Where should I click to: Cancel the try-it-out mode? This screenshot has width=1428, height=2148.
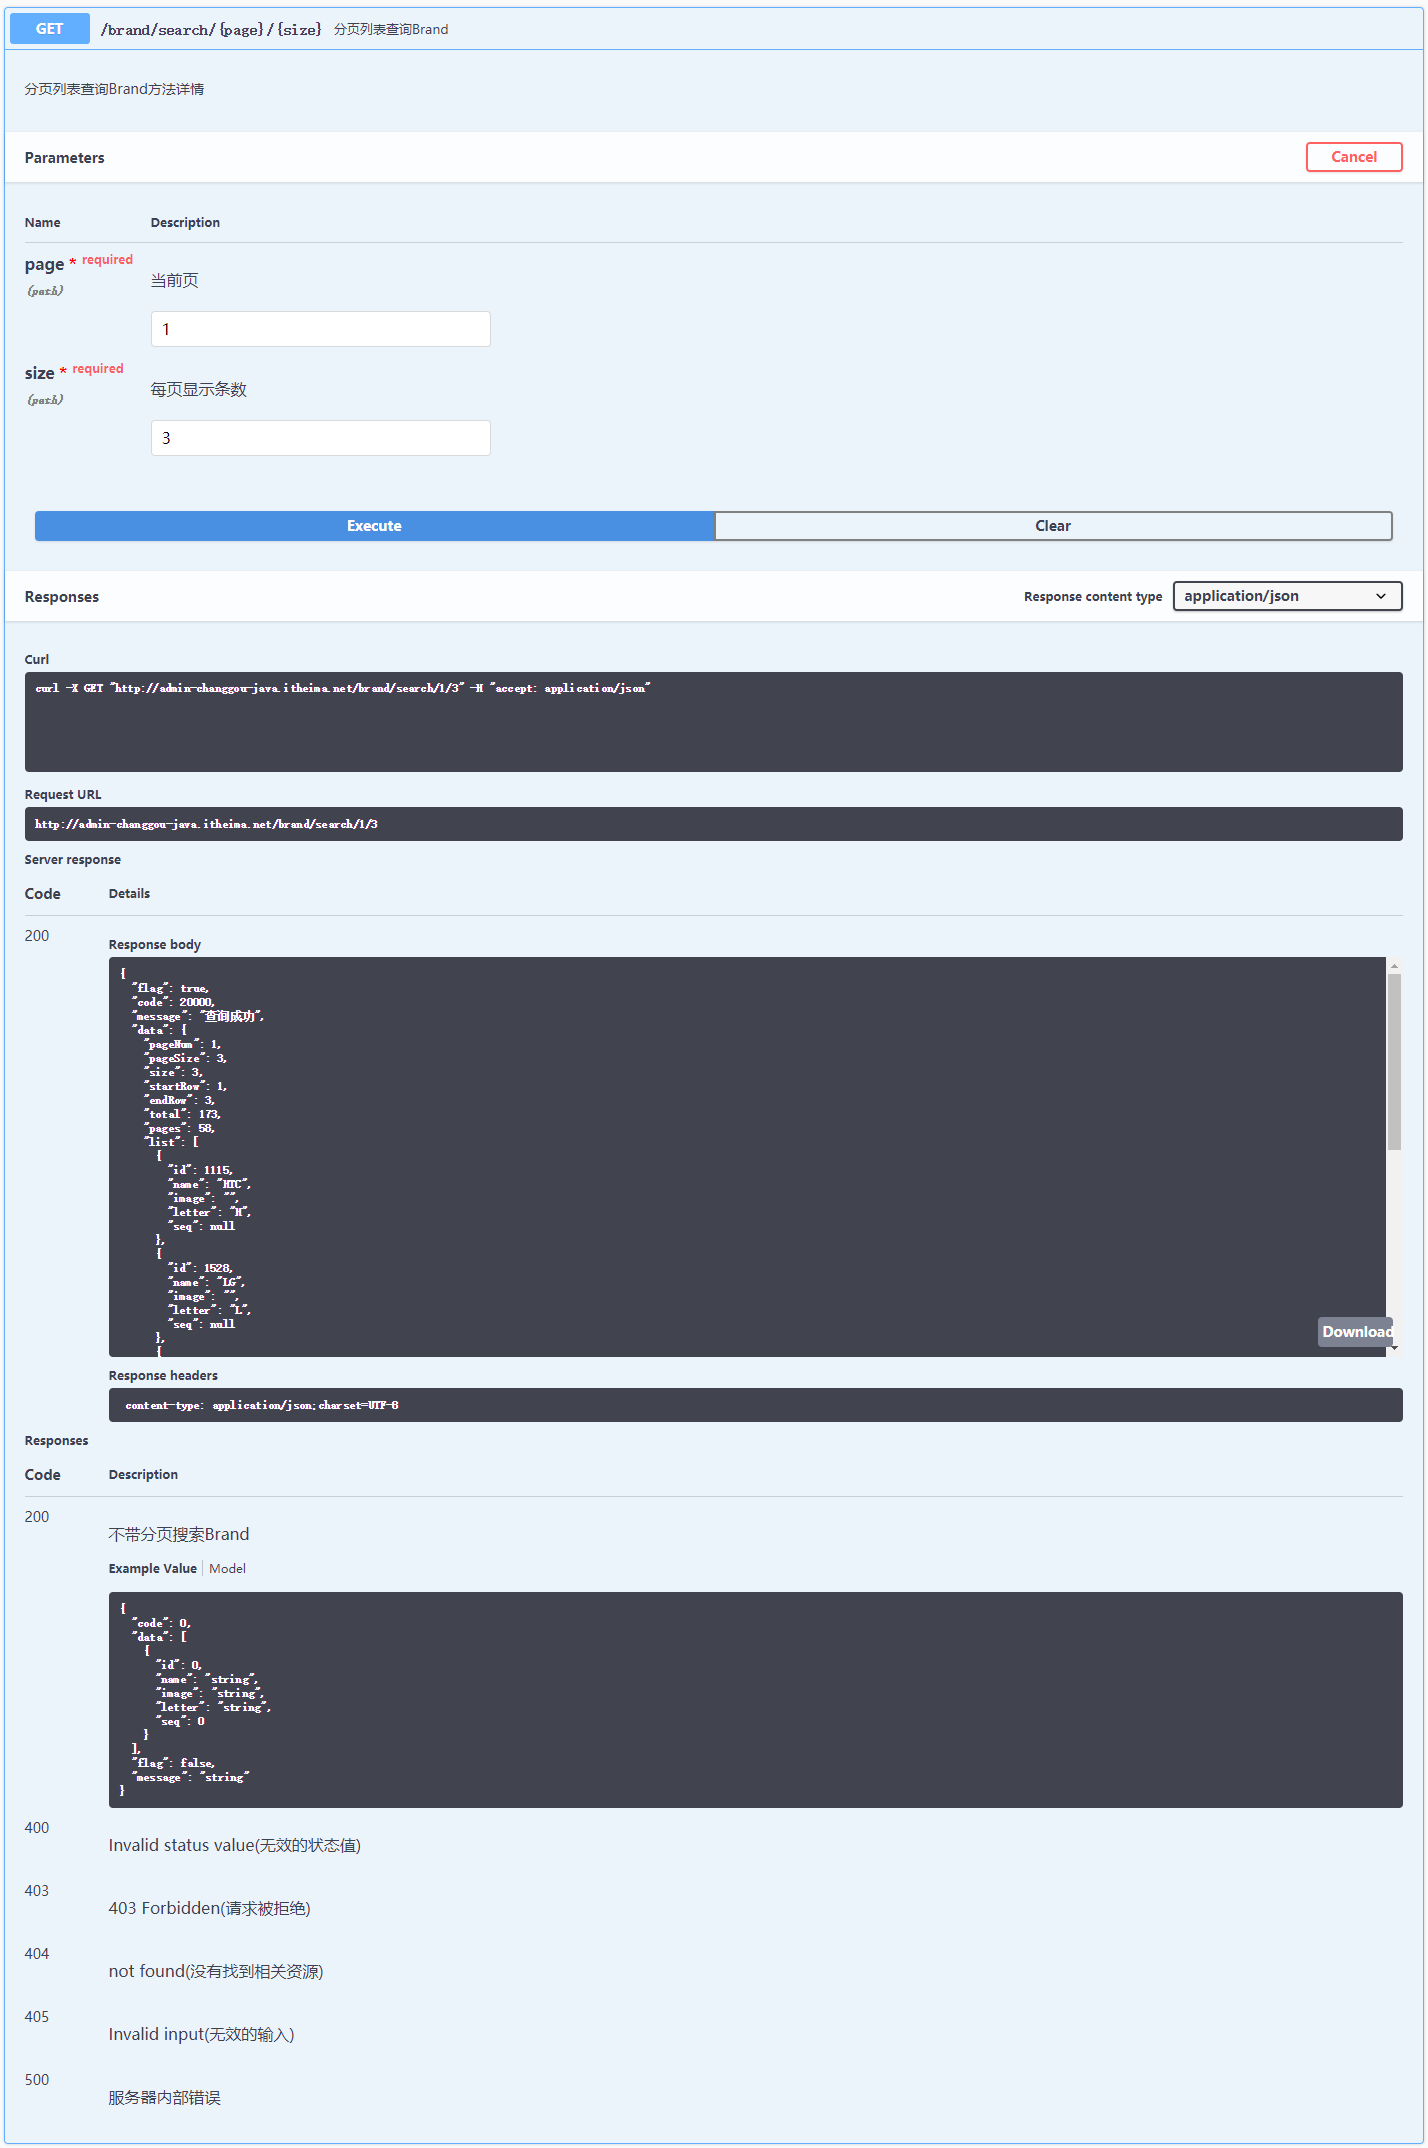(x=1353, y=157)
